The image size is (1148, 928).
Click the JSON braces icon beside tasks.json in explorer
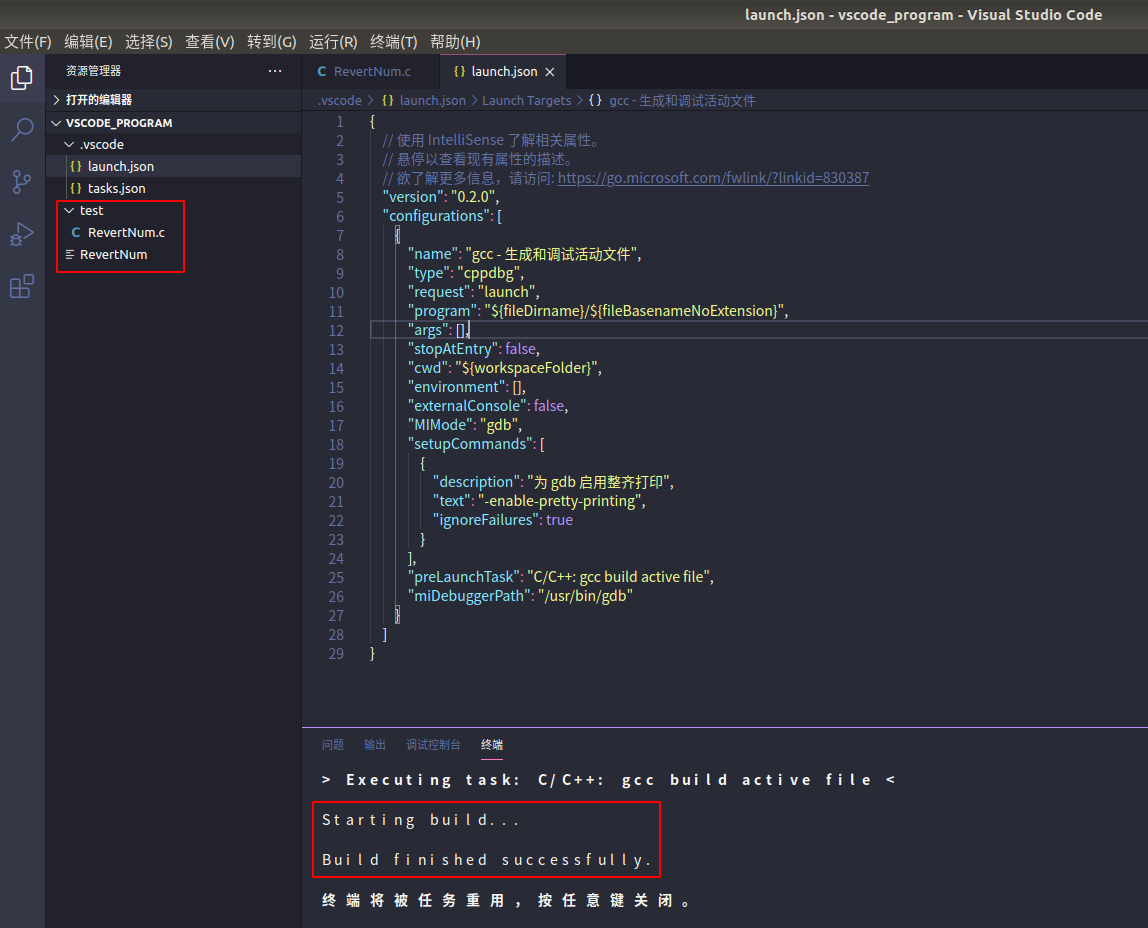[75, 188]
